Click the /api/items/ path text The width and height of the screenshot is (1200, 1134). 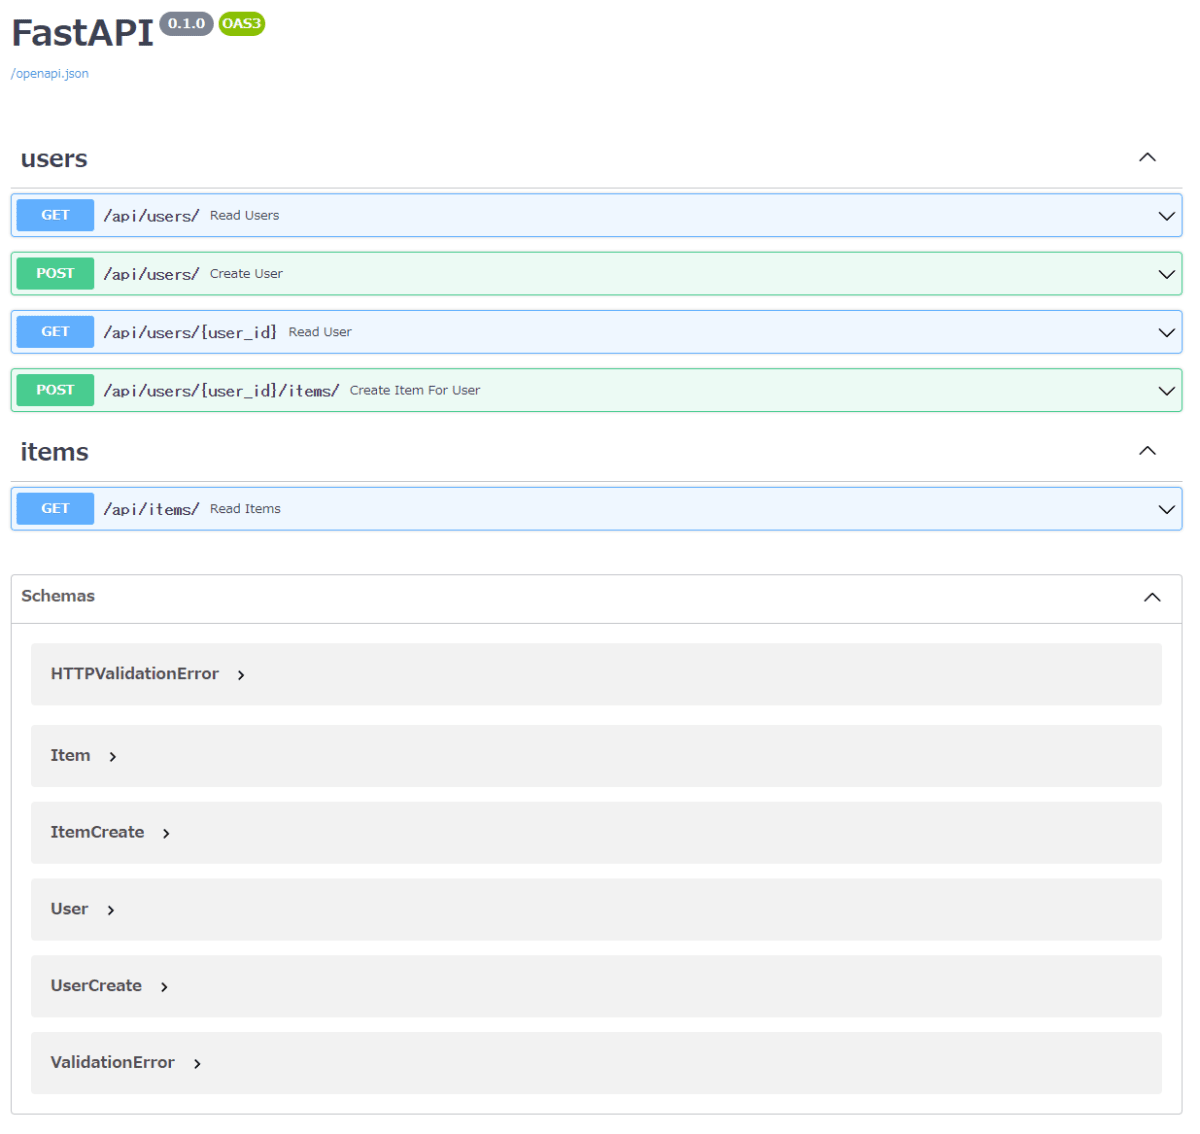pos(151,509)
